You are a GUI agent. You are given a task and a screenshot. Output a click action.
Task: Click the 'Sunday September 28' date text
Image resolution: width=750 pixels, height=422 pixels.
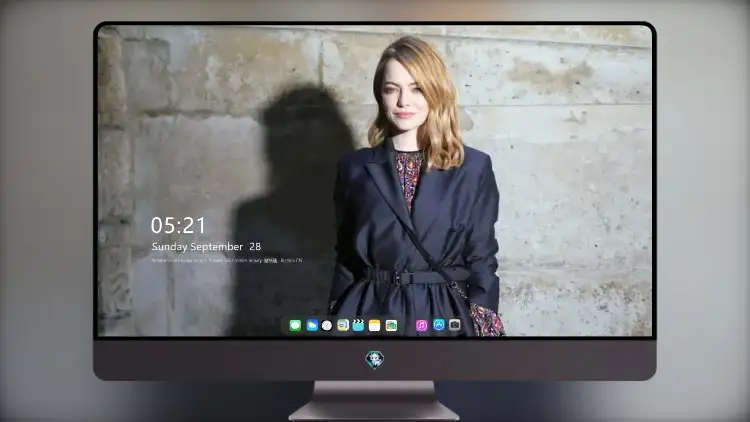pos(206,247)
